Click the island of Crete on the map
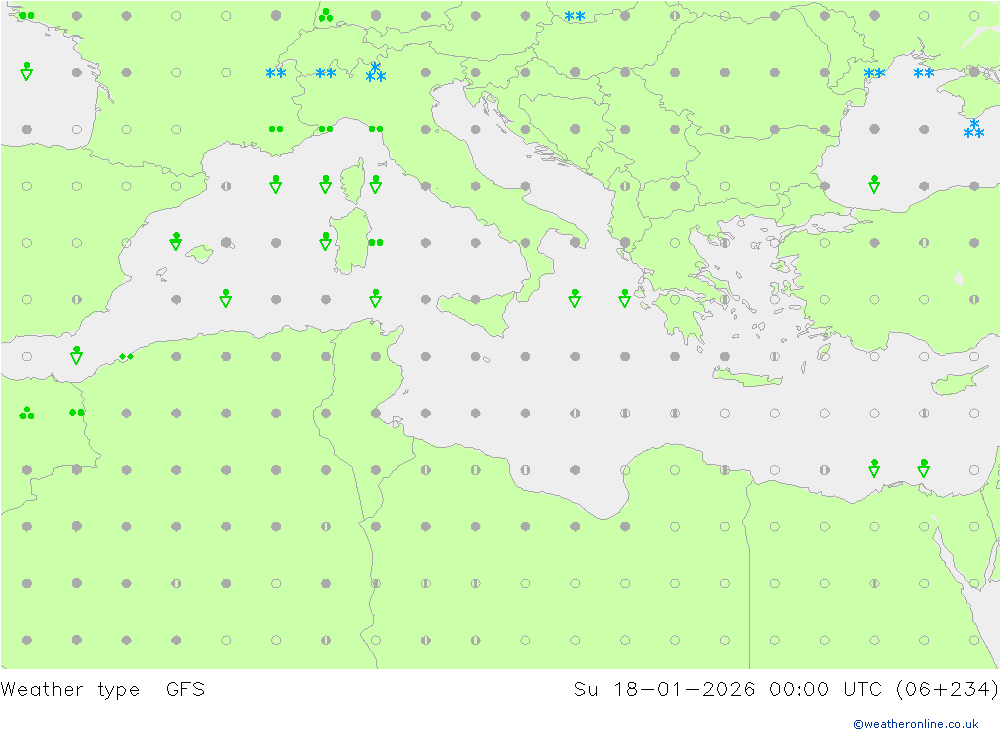 746,378
